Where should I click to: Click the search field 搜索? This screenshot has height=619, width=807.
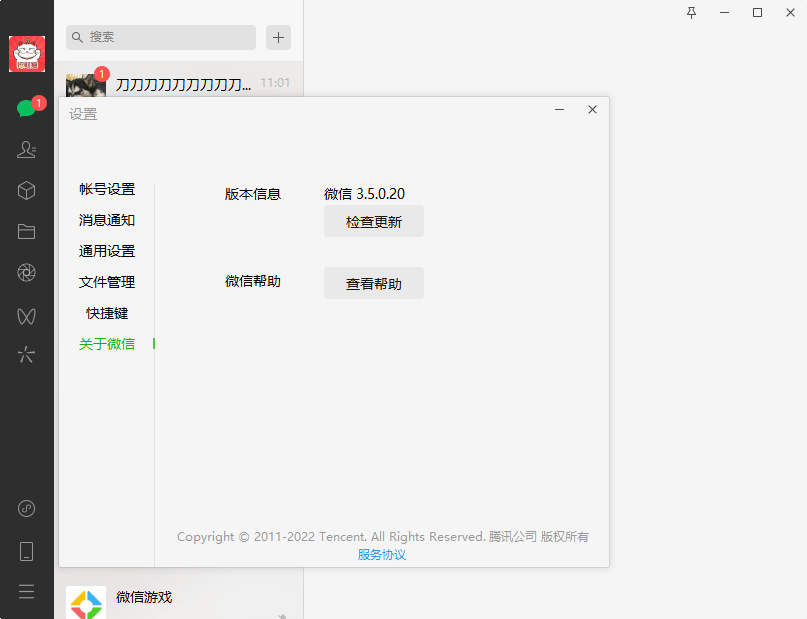click(x=161, y=38)
